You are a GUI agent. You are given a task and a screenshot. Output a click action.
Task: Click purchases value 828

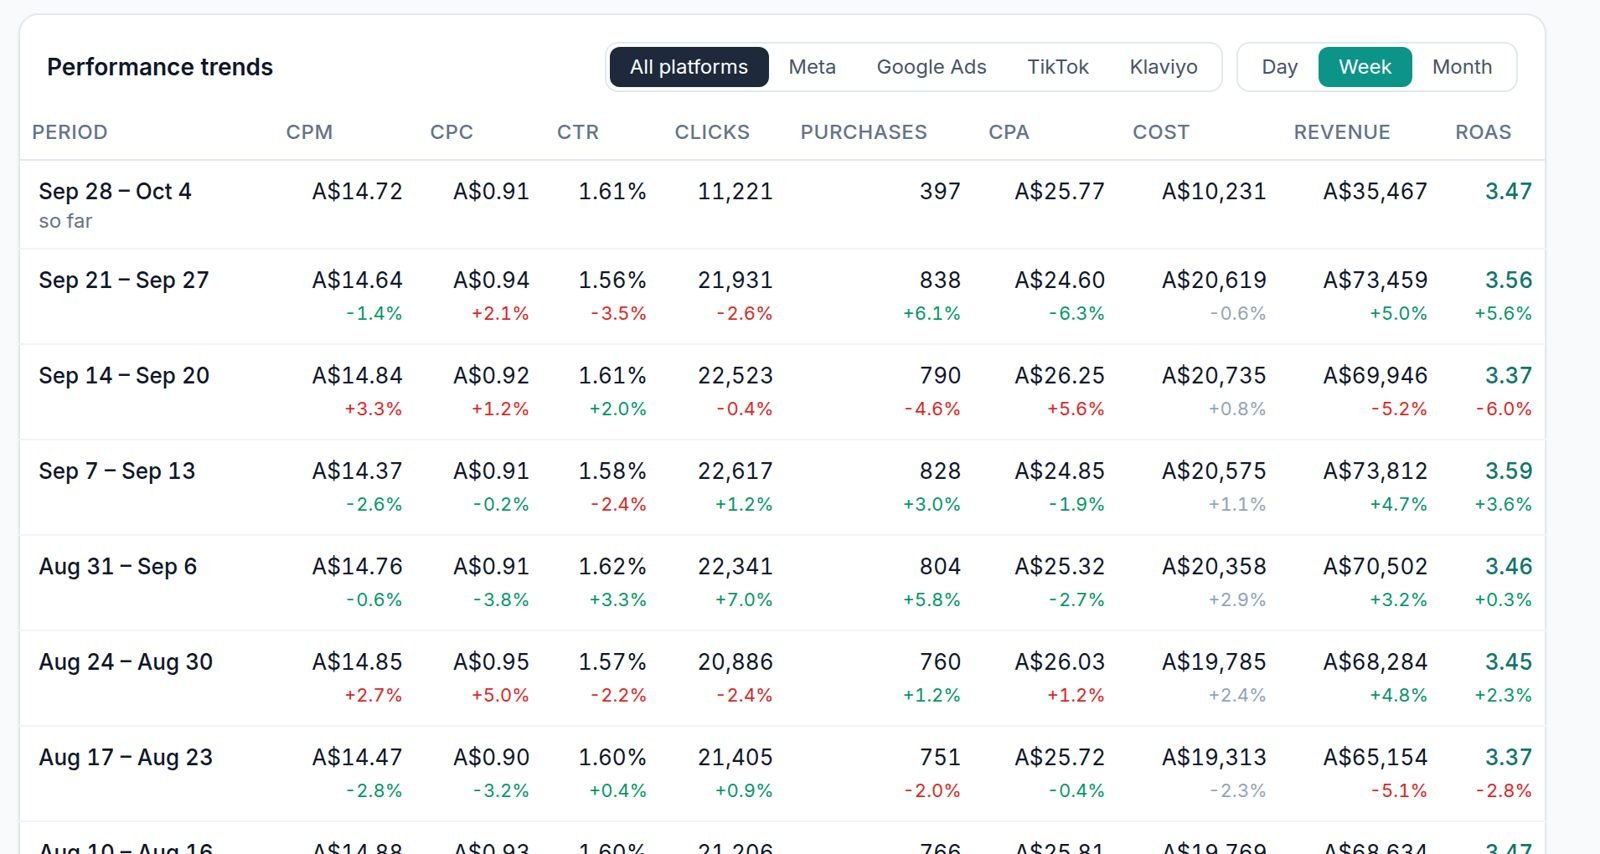[940, 471]
